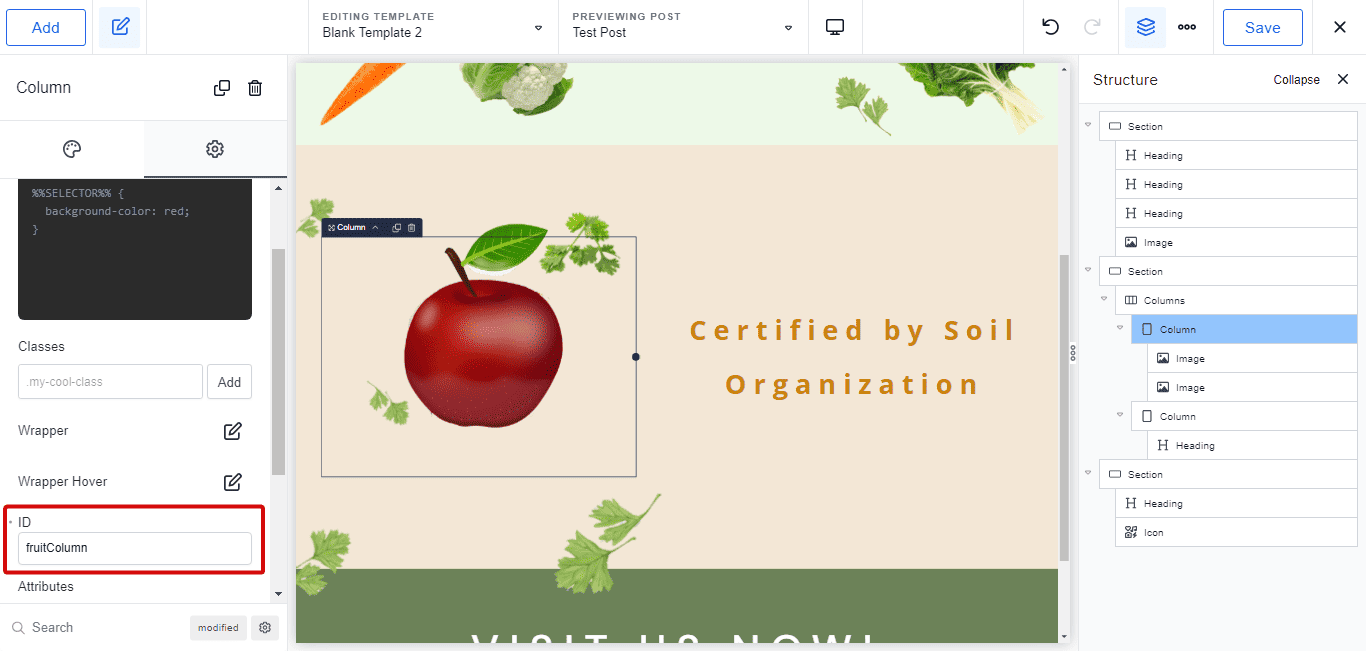Open the Wrapper Hover edit icon
This screenshot has height=651, width=1366.
tap(232, 482)
